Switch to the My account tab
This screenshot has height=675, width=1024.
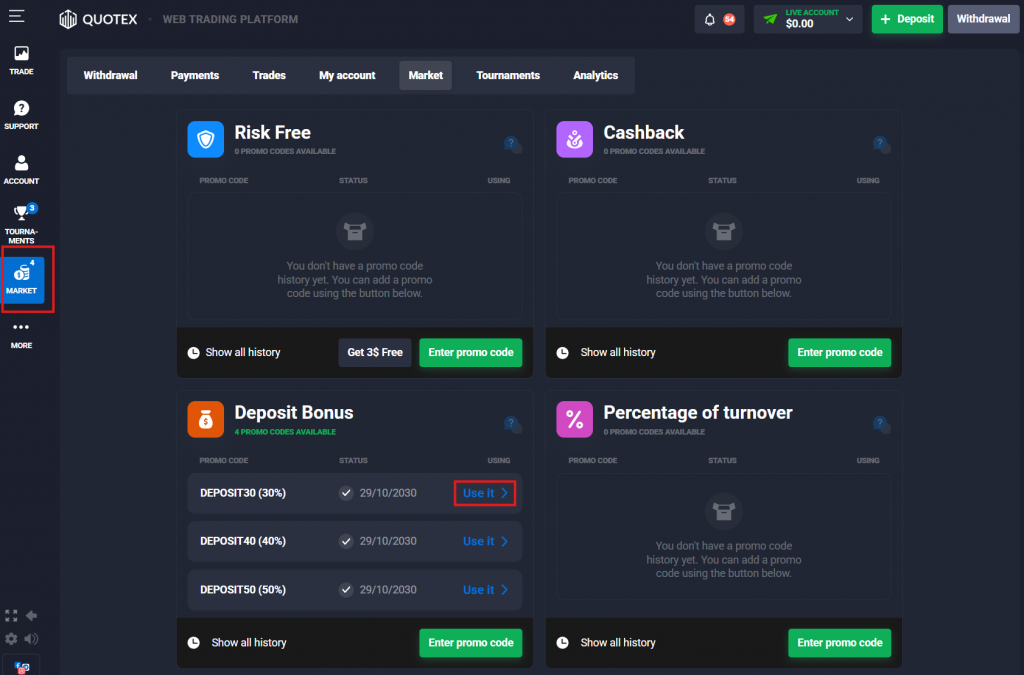(347, 76)
